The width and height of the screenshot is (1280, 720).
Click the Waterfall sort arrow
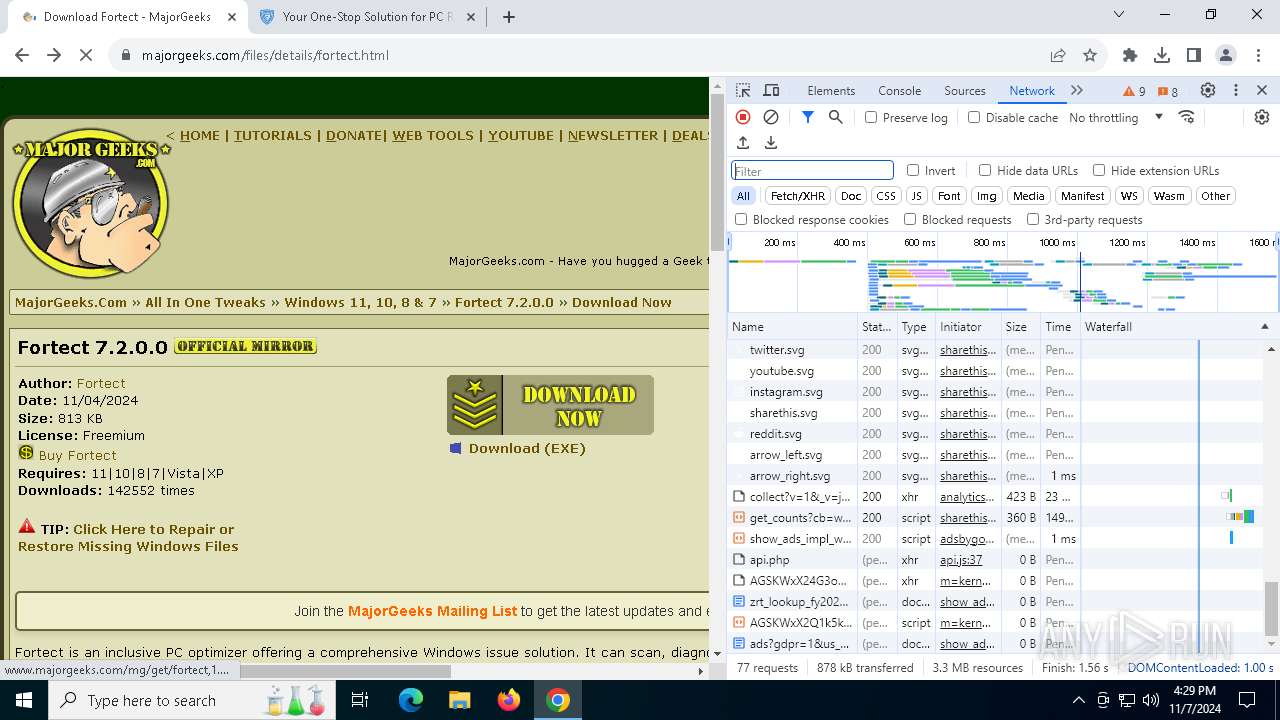tap(1264, 327)
